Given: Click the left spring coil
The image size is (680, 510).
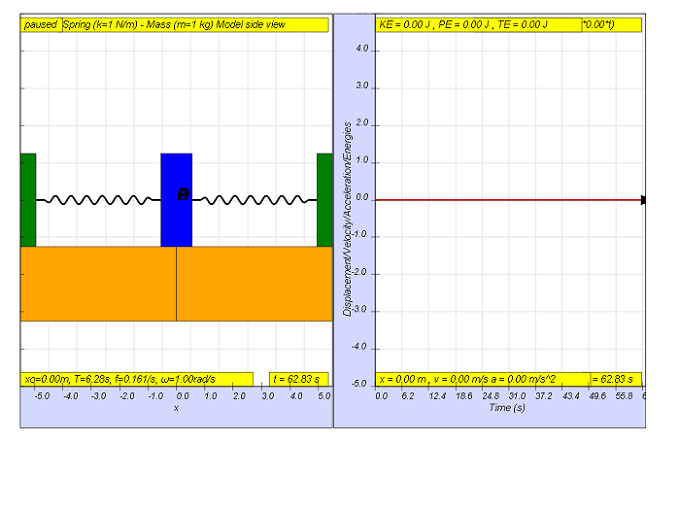Looking at the screenshot, I should click(98, 200).
